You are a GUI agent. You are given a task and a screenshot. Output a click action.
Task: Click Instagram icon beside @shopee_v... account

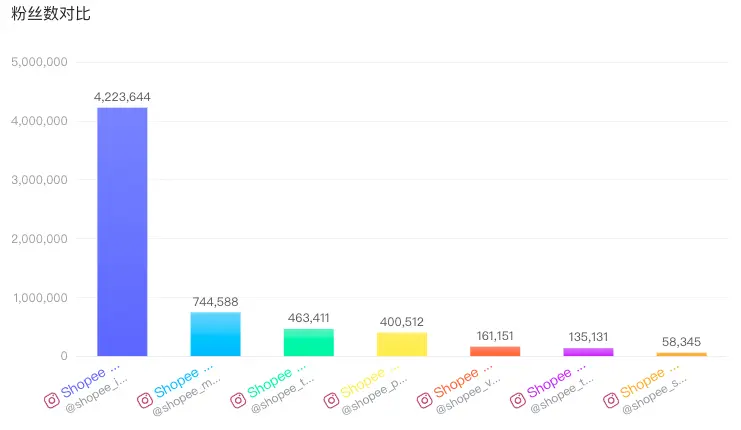pos(424,401)
